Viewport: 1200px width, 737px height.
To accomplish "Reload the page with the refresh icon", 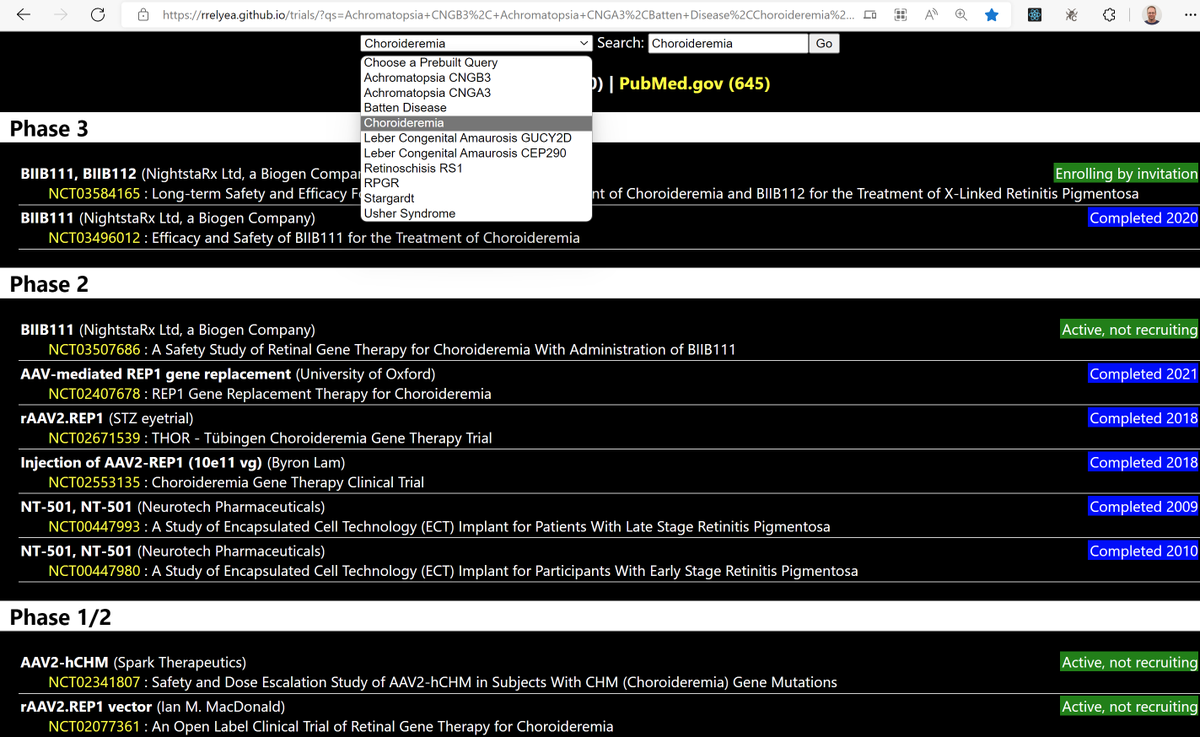I will pos(97,15).
